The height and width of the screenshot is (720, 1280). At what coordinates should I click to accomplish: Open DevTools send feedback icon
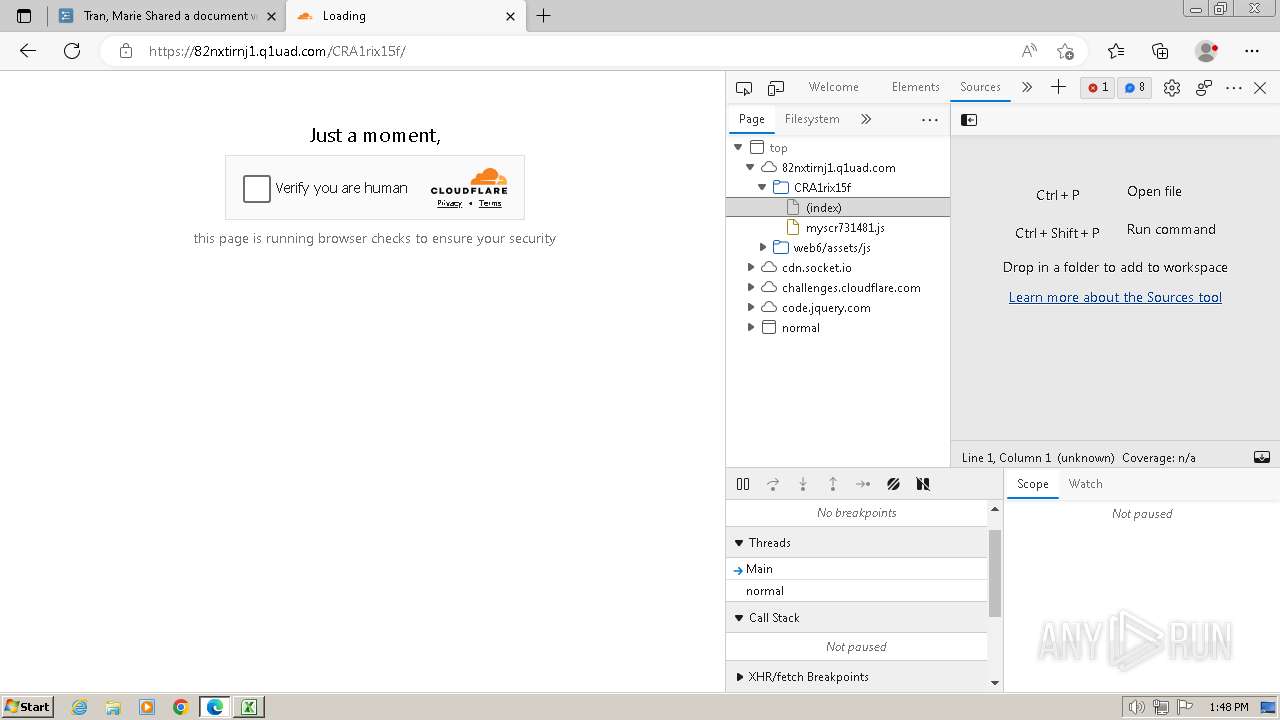1204,88
